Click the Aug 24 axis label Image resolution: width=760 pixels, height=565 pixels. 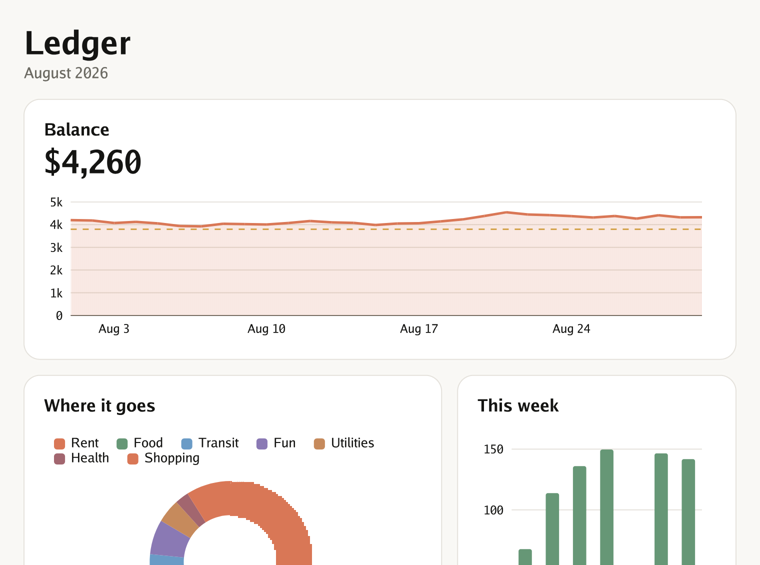571,329
